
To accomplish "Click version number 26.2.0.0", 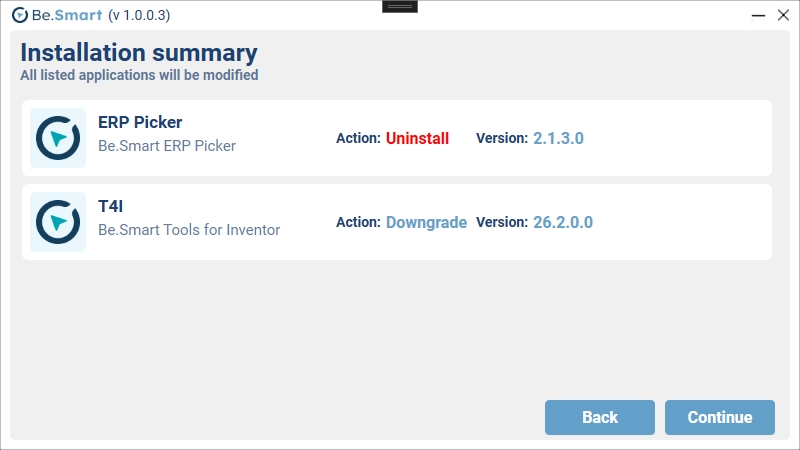I will pos(563,223).
